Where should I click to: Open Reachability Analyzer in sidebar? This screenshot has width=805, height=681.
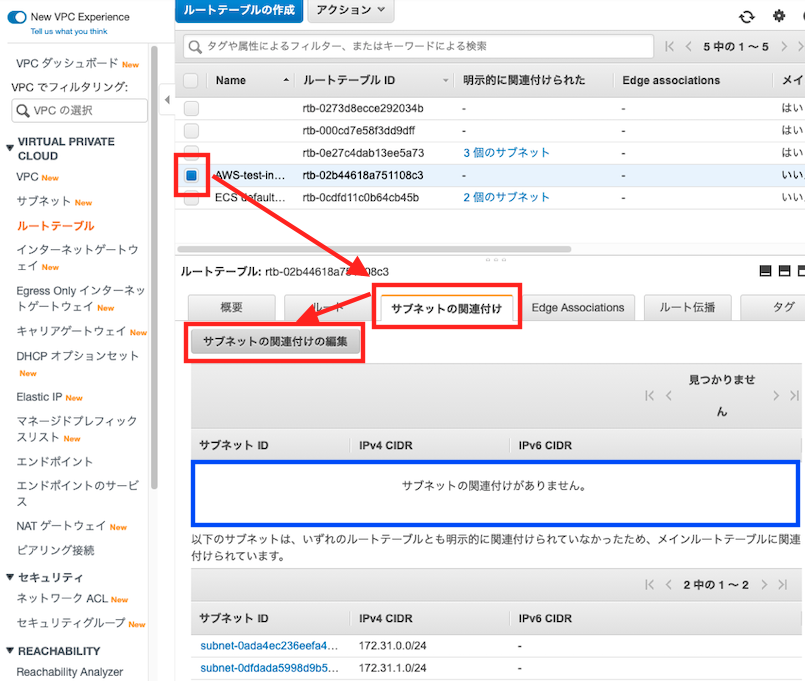[x=69, y=672]
